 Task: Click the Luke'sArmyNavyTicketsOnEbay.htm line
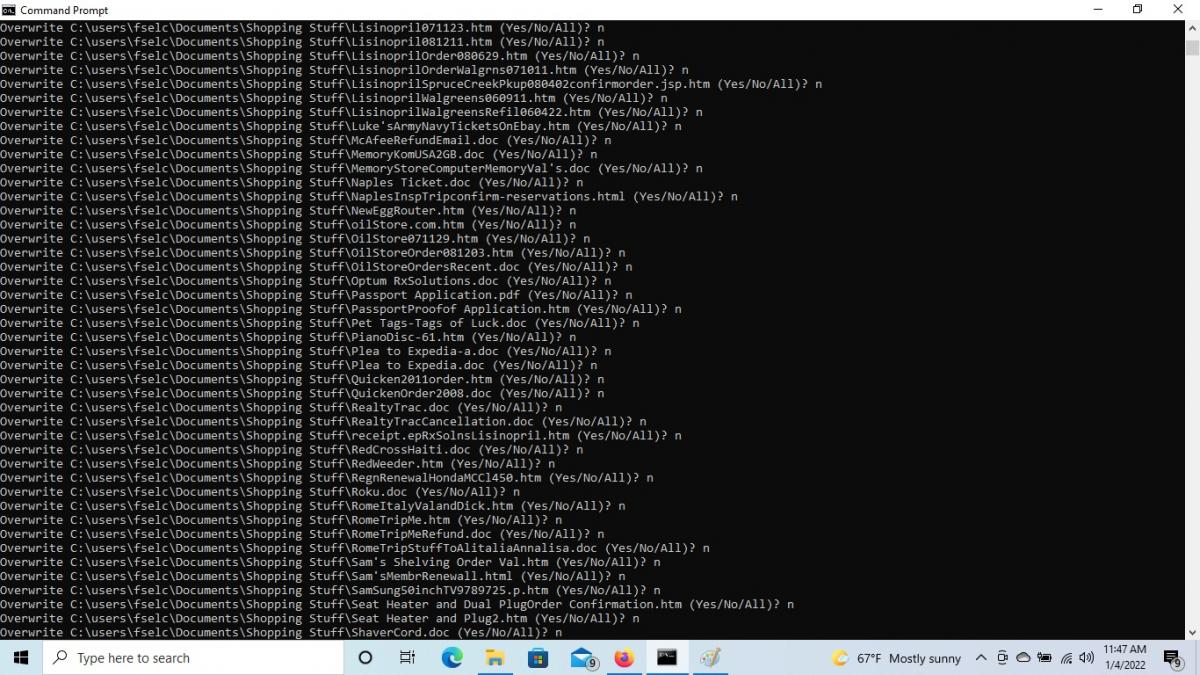pos(341,126)
